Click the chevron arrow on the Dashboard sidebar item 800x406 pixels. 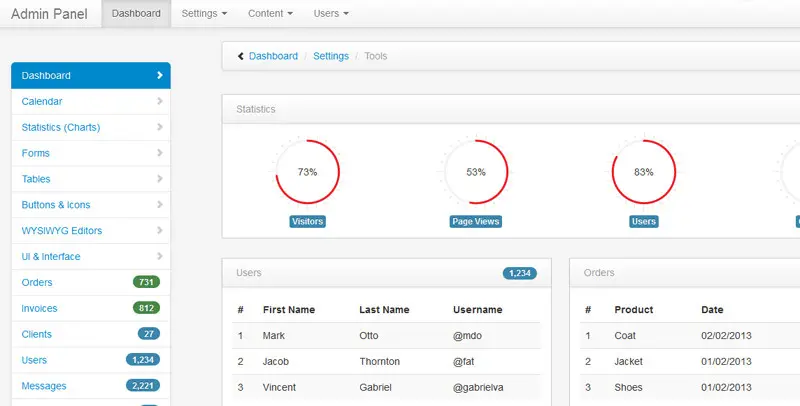pos(160,75)
